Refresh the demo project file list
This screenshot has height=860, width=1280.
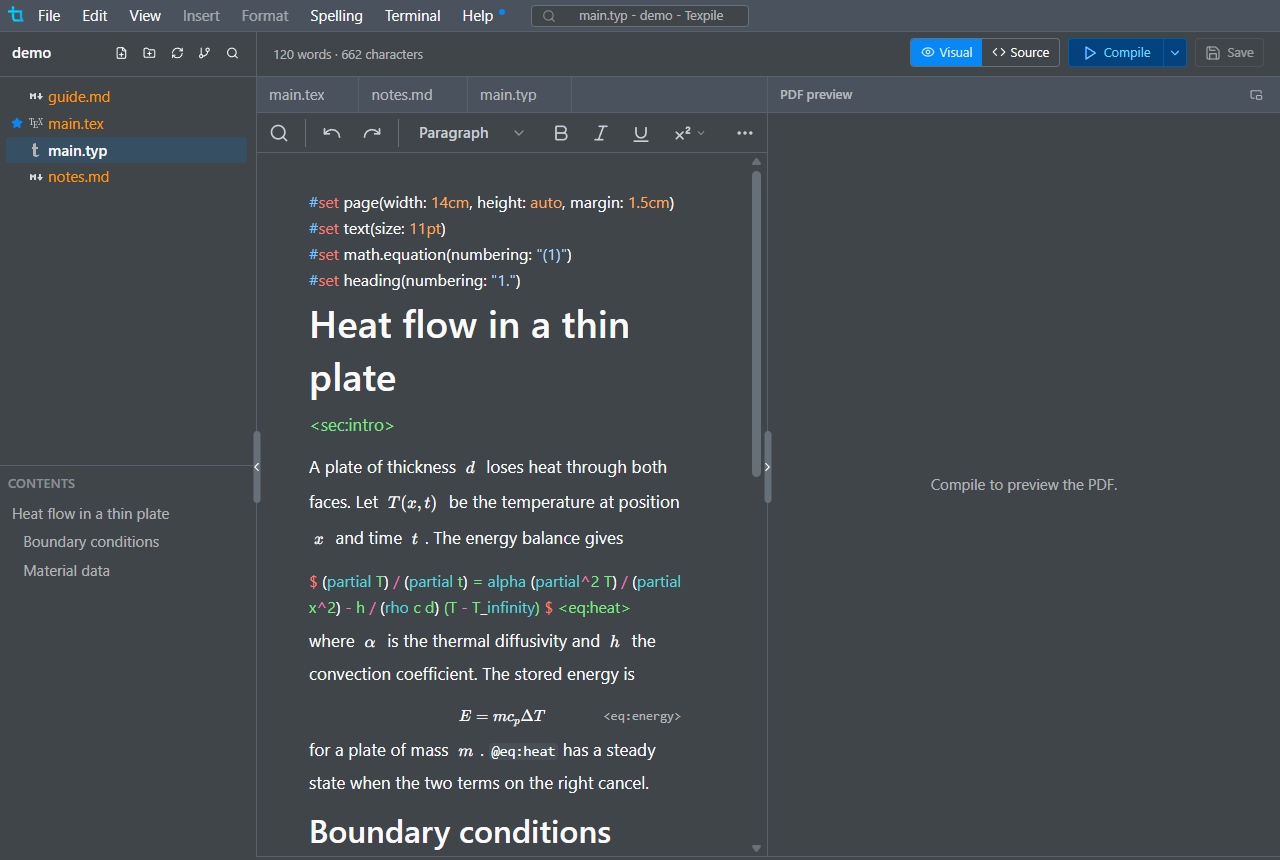pos(177,53)
